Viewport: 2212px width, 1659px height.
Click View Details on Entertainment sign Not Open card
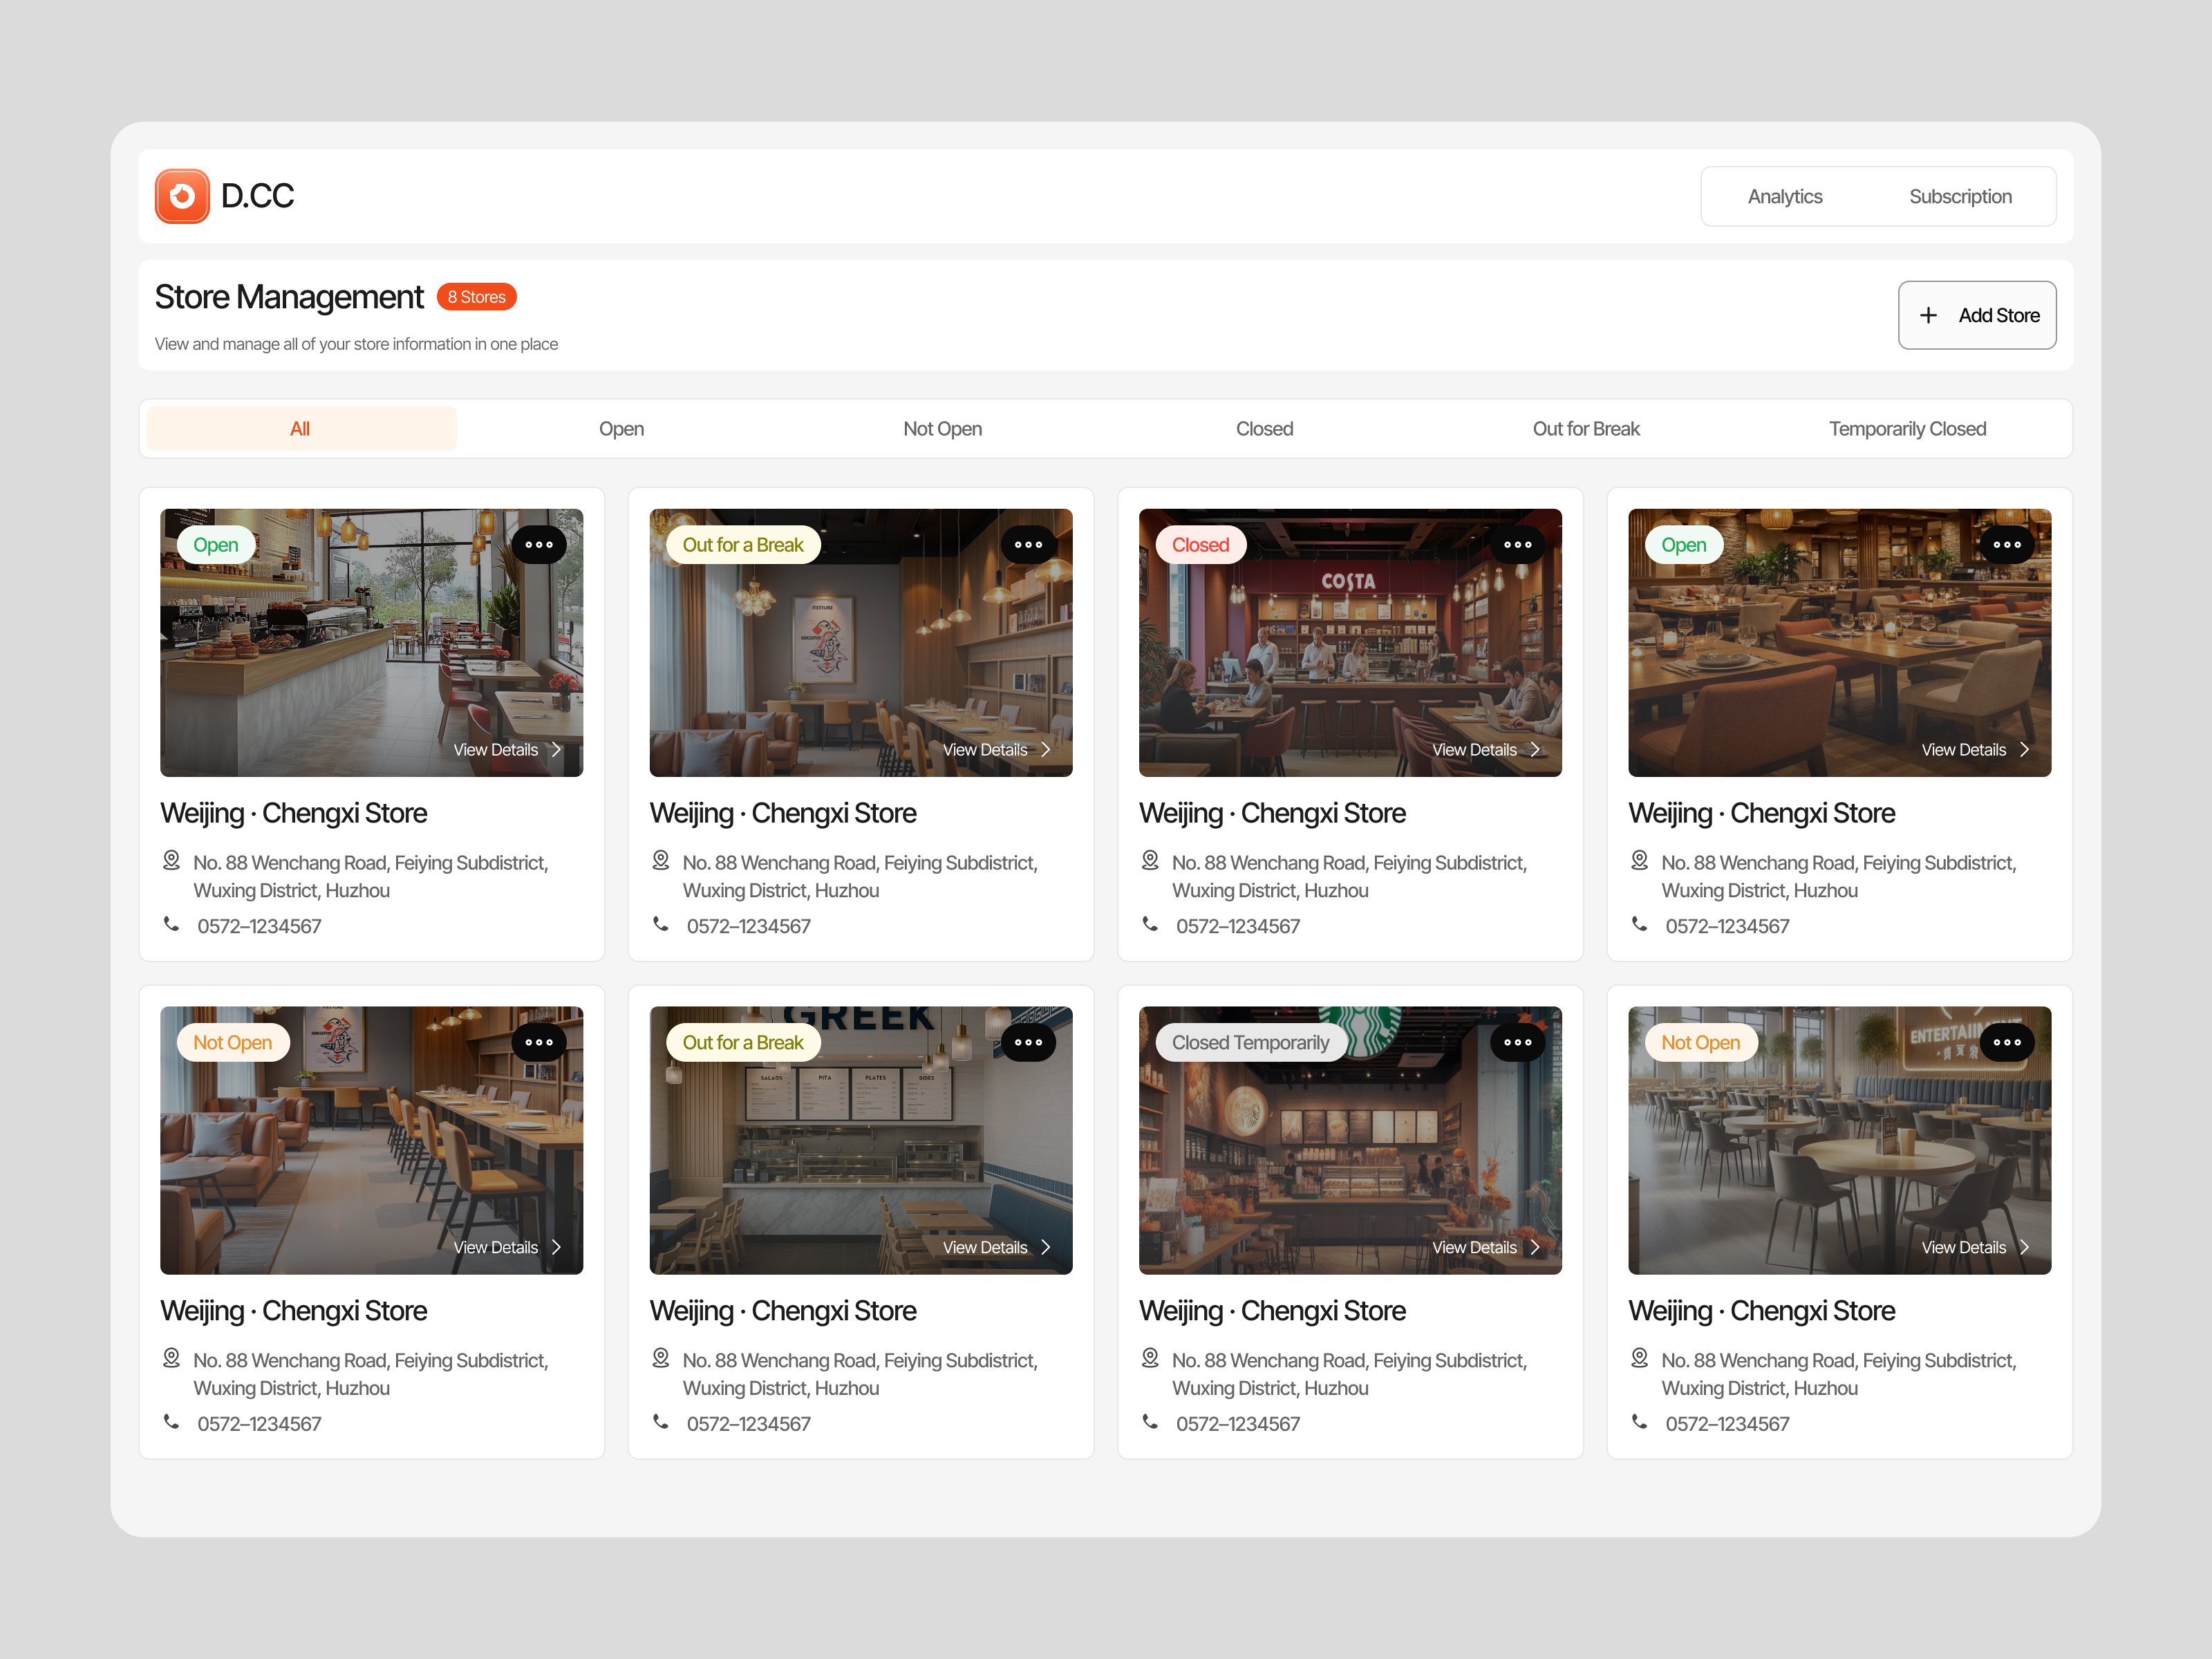tap(1975, 1247)
